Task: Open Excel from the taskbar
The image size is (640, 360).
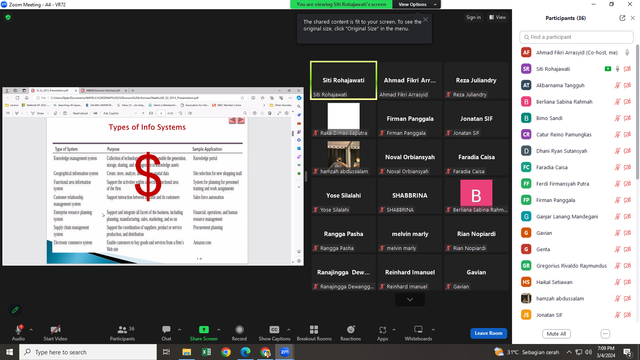Action: pyautogui.click(x=206, y=352)
